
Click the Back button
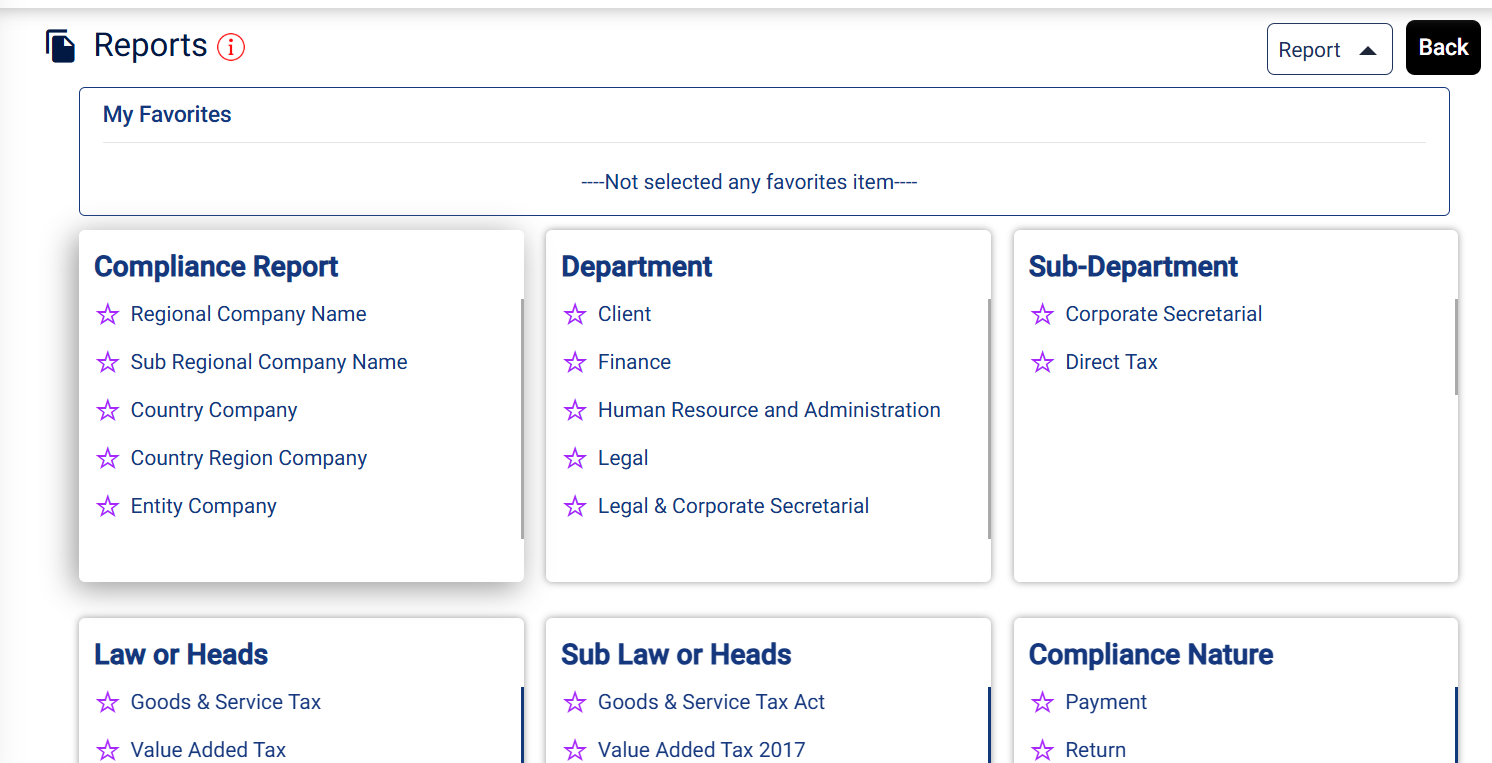pyautogui.click(x=1443, y=48)
